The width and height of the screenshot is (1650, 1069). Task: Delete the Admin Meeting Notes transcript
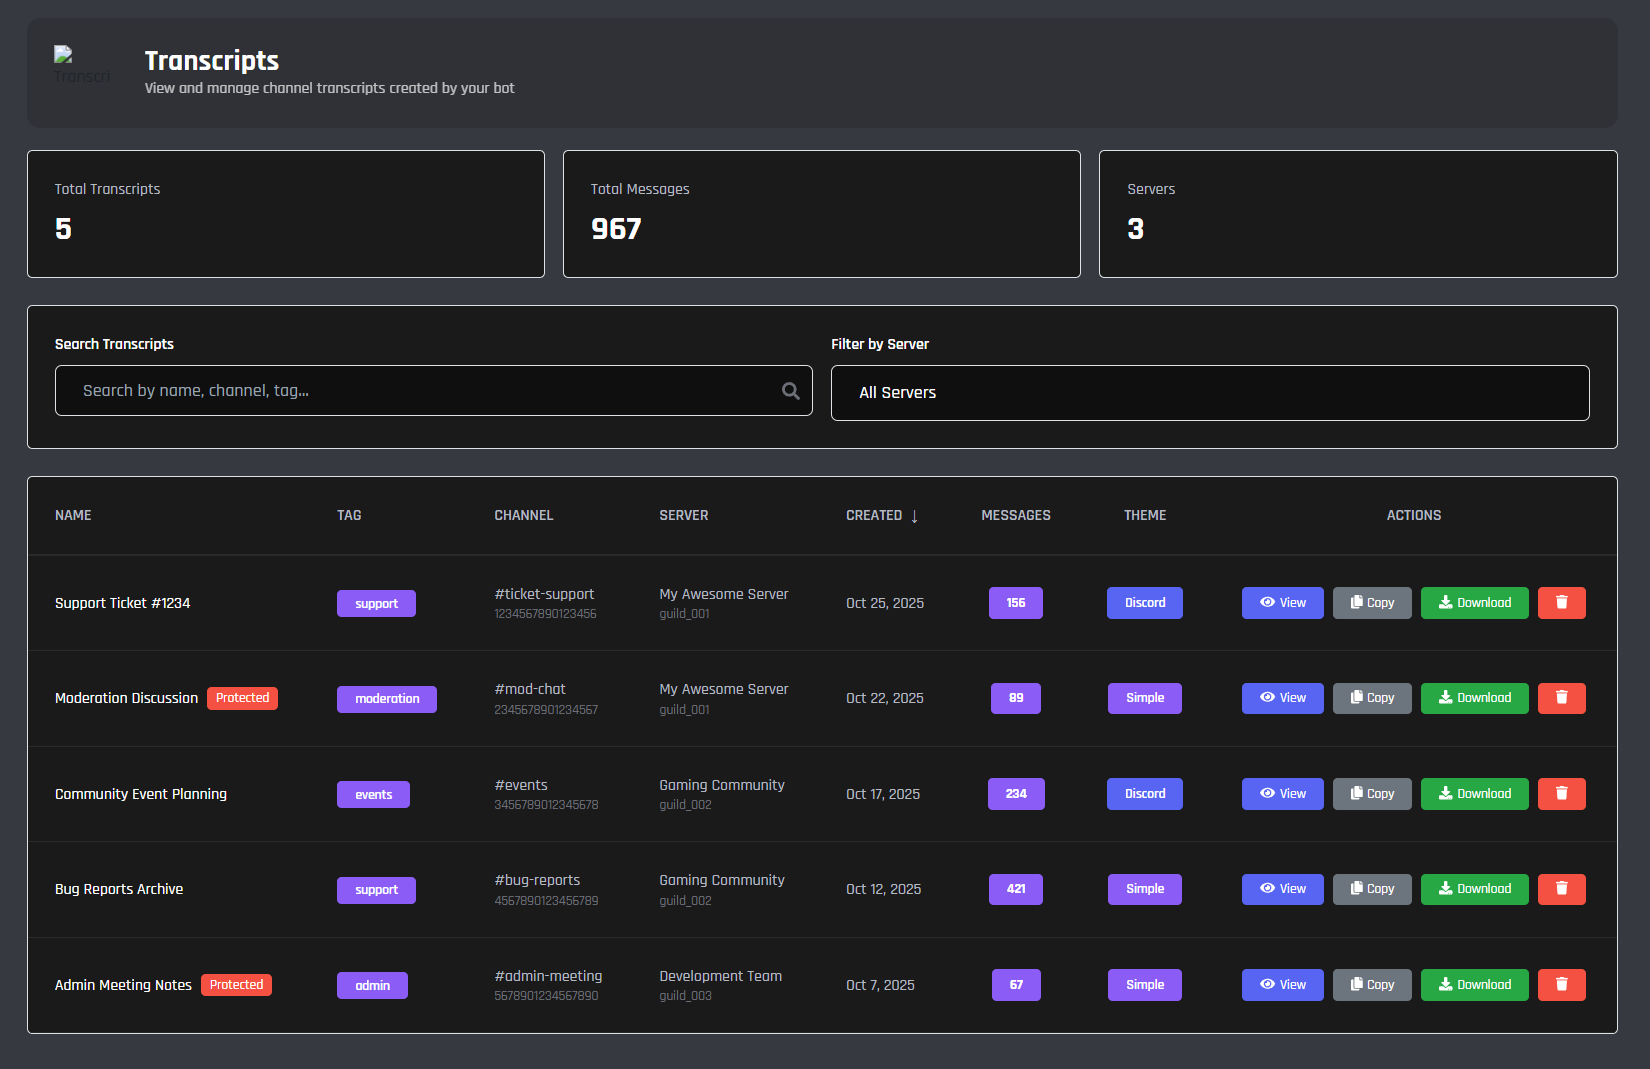pos(1561,985)
